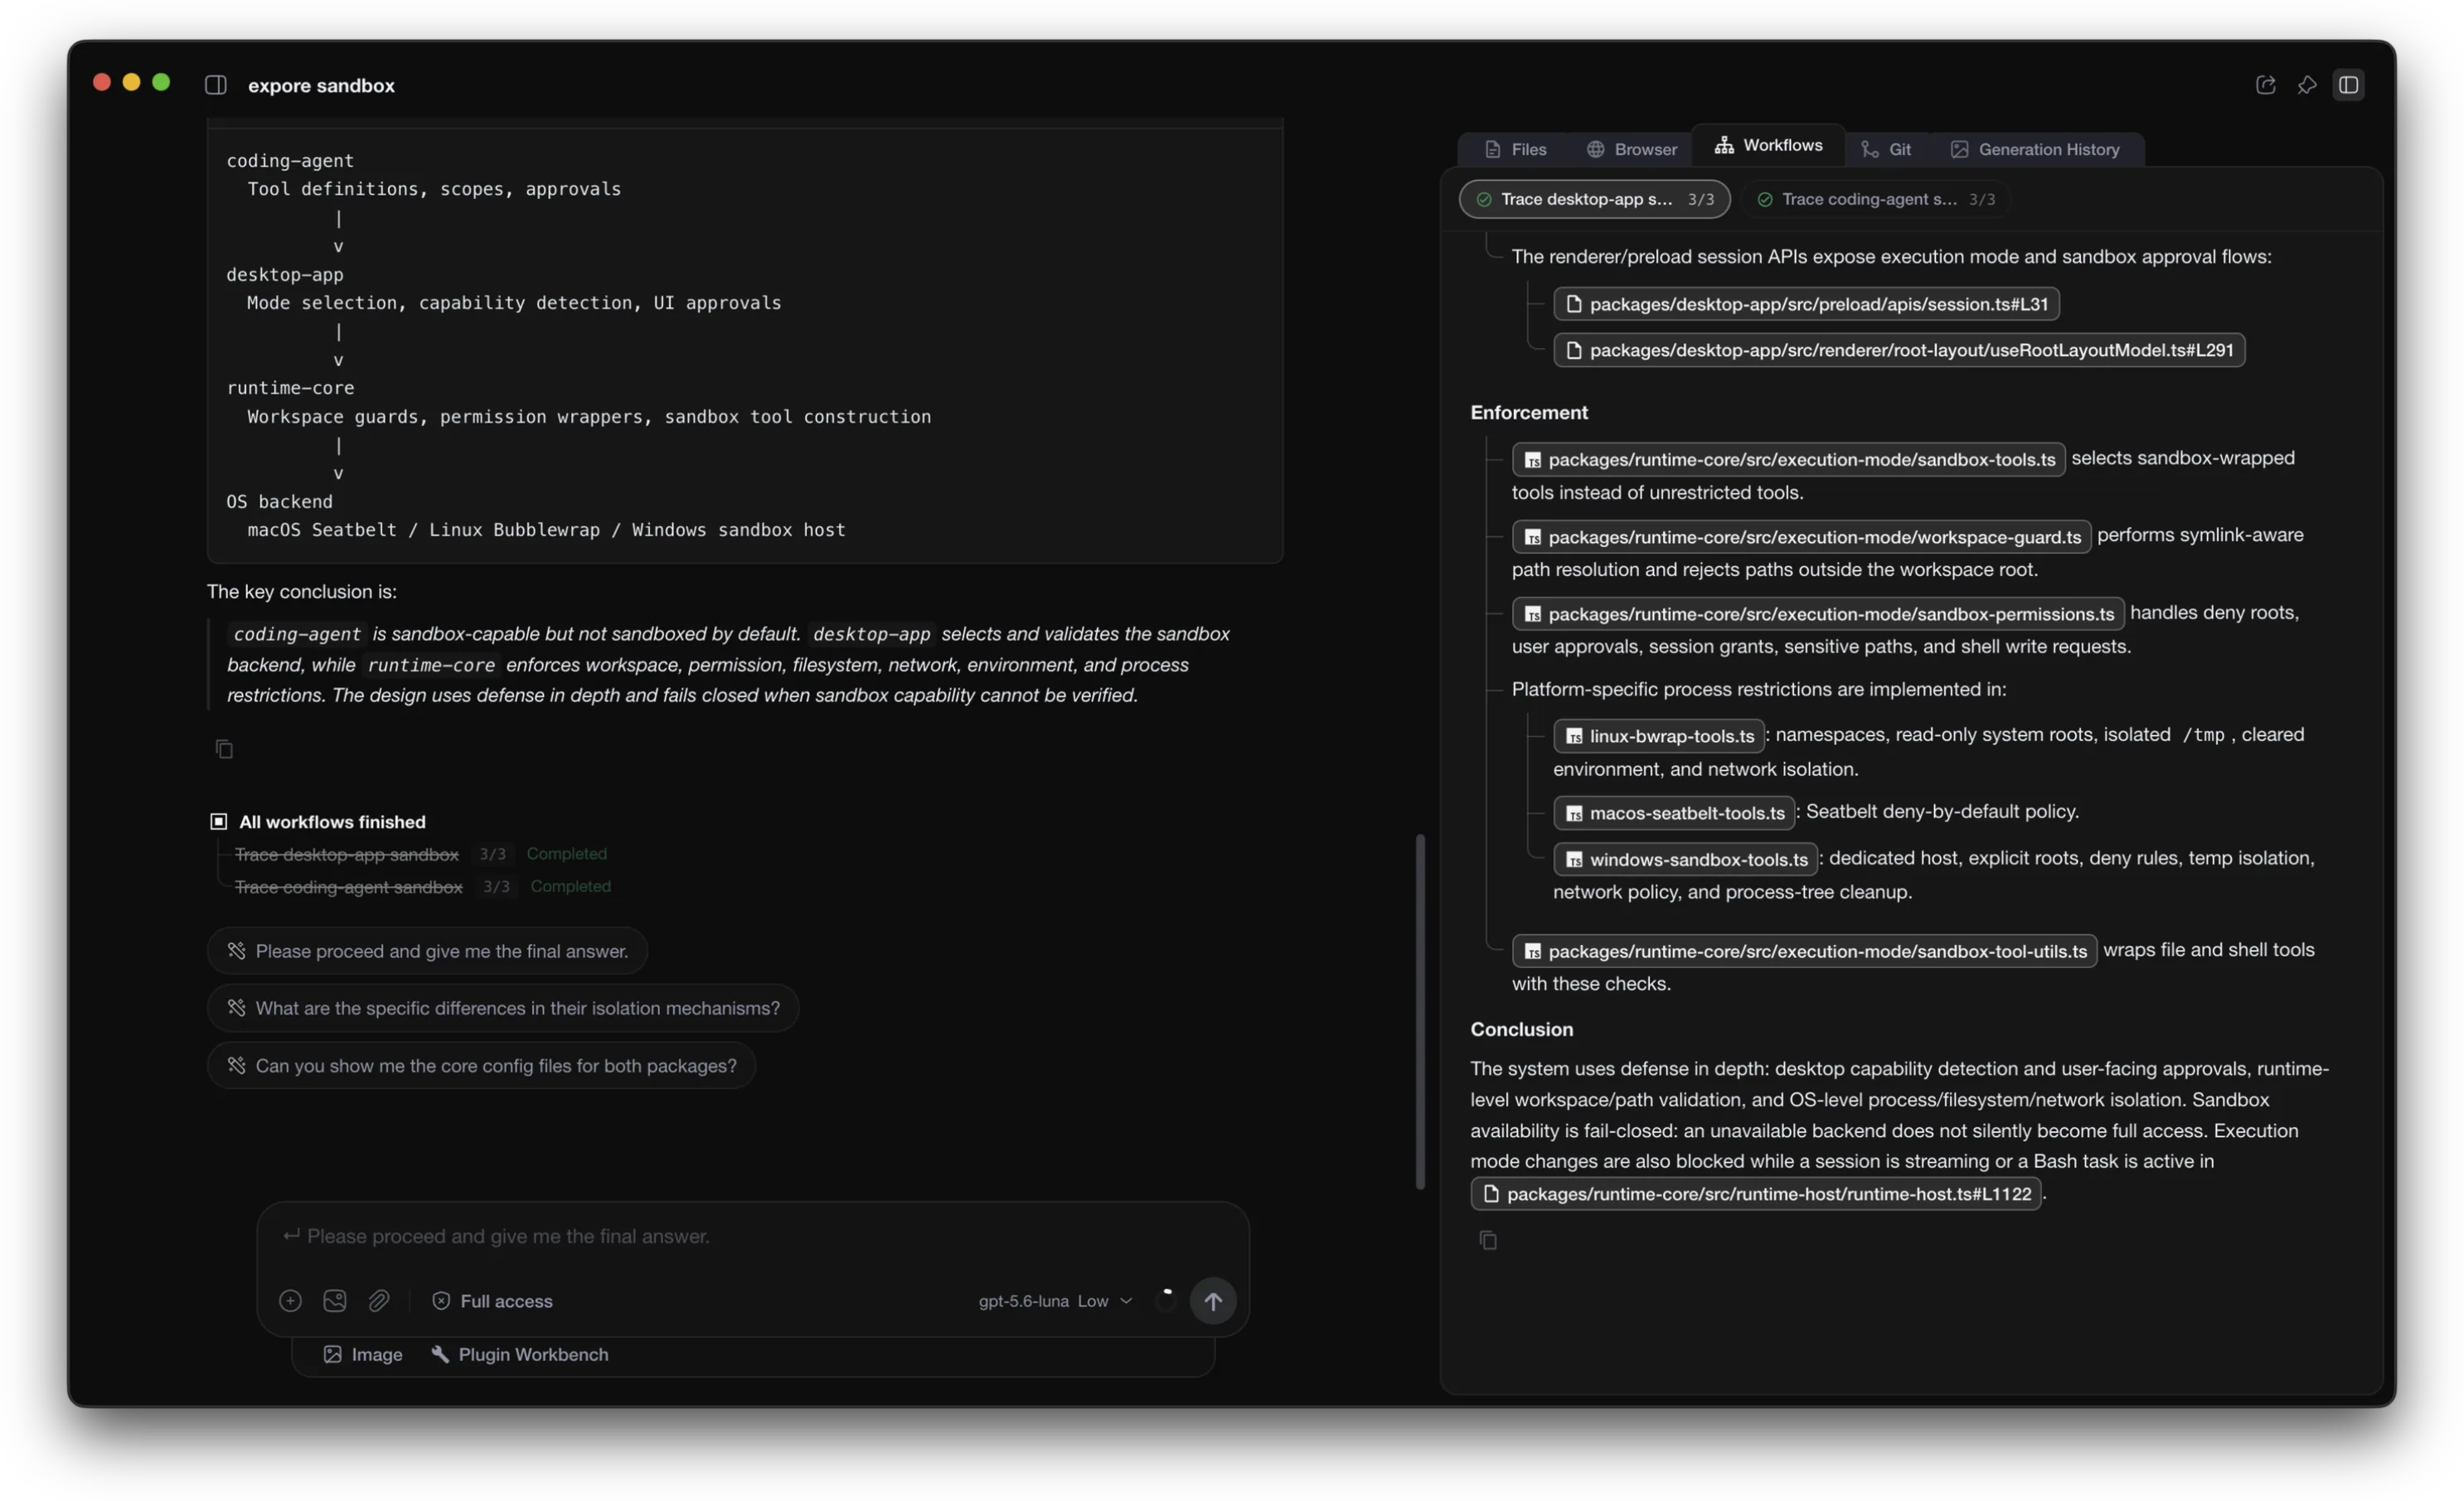Viewport: 2464px width, 1501px height.
Task: Attach a file with the paperclip icon
Action: pos(378,1300)
